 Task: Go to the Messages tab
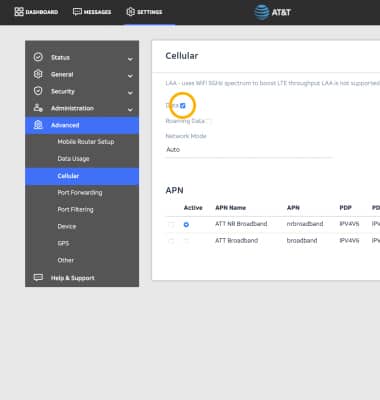tap(92, 12)
